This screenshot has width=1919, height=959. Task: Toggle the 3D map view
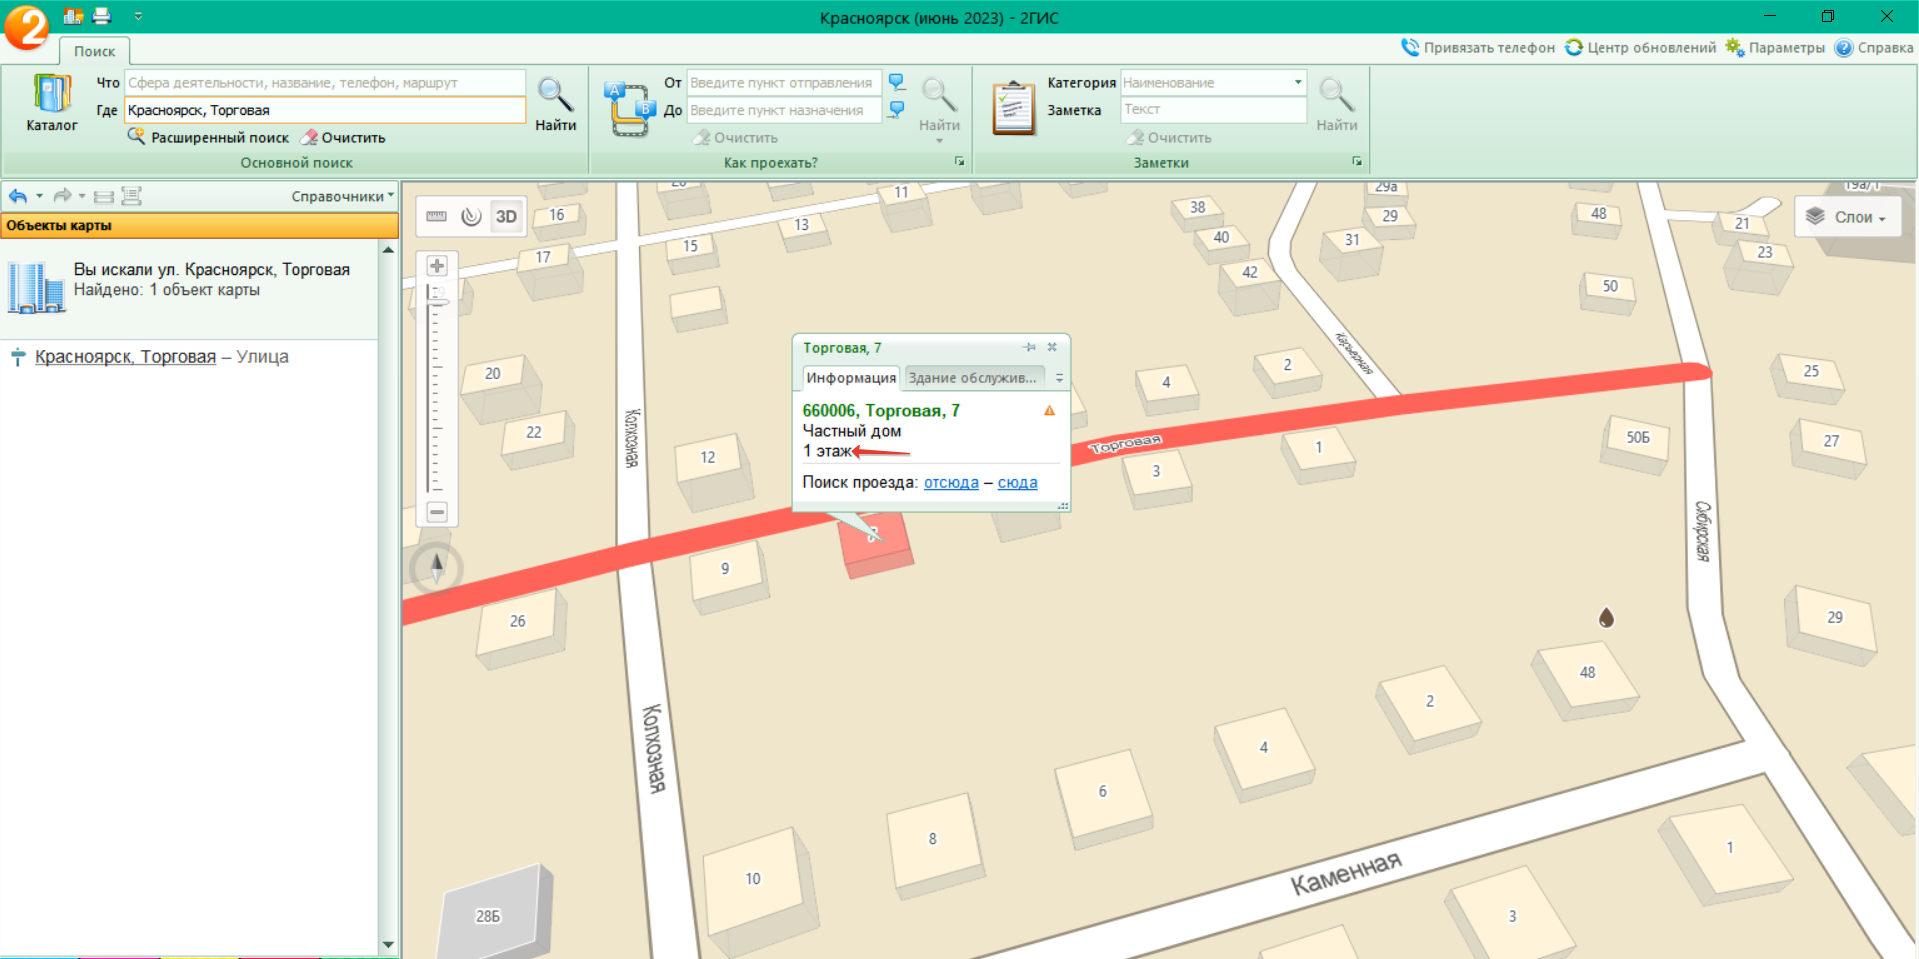506,216
